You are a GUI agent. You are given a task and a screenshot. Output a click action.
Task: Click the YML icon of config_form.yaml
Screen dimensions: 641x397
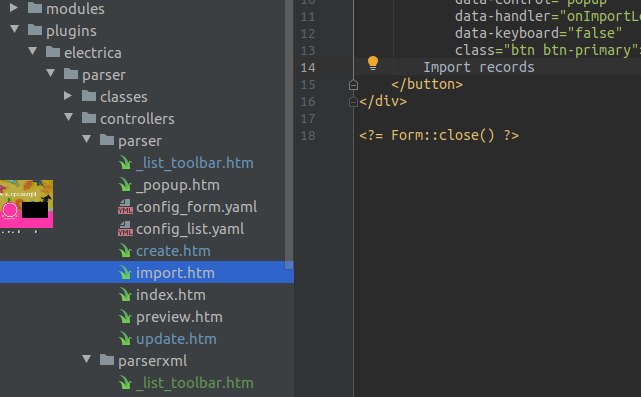tap(125, 207)
